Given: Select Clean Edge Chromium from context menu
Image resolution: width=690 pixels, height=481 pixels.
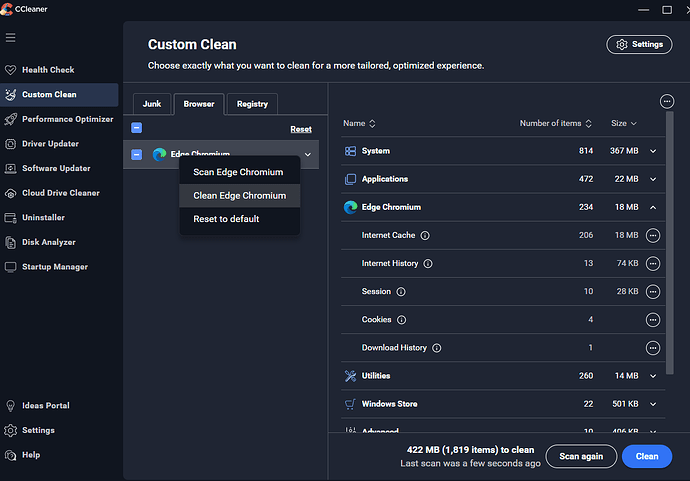Looking at the screenshot, I should [x=239, y=196].
